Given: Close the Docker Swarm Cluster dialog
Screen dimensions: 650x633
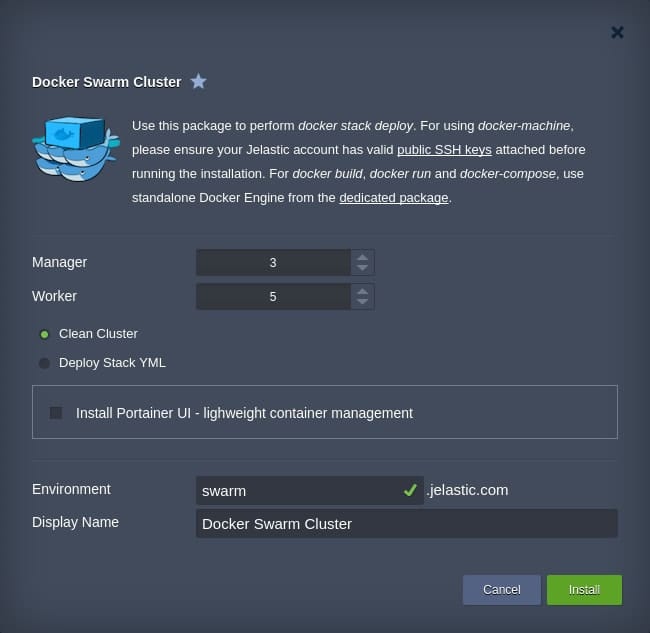Looking at the screenshot, I should 617,32.
